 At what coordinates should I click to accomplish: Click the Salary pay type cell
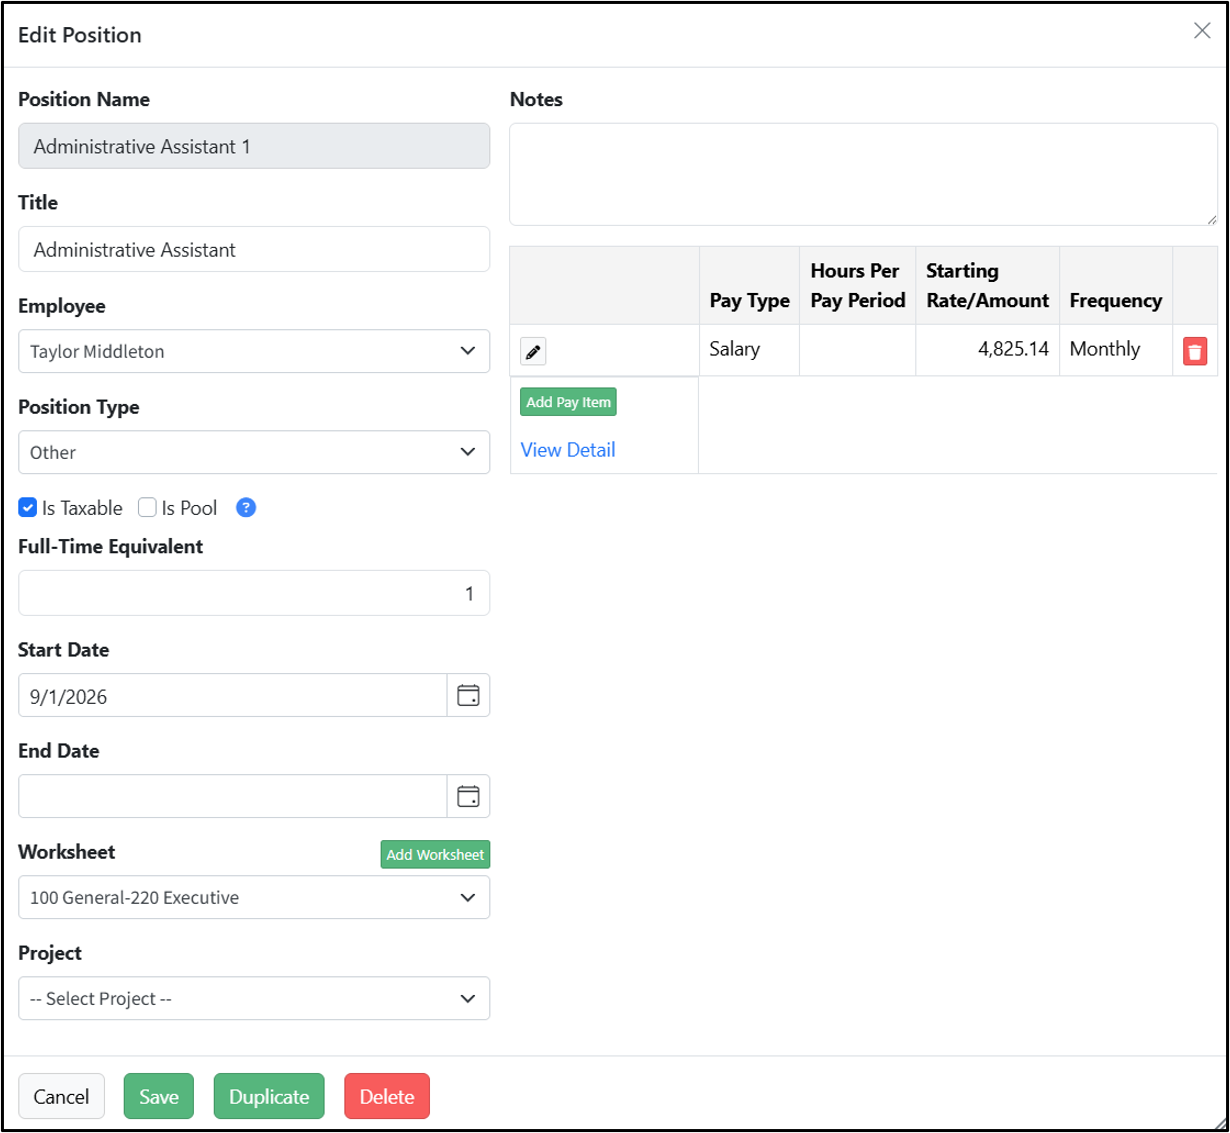pos(749,350)
